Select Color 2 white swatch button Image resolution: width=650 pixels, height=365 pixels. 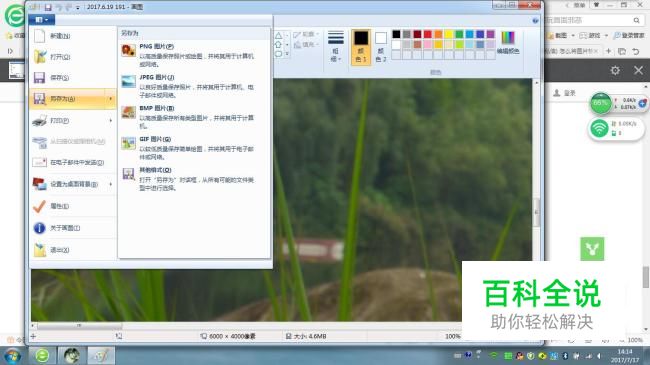(381, 46)
